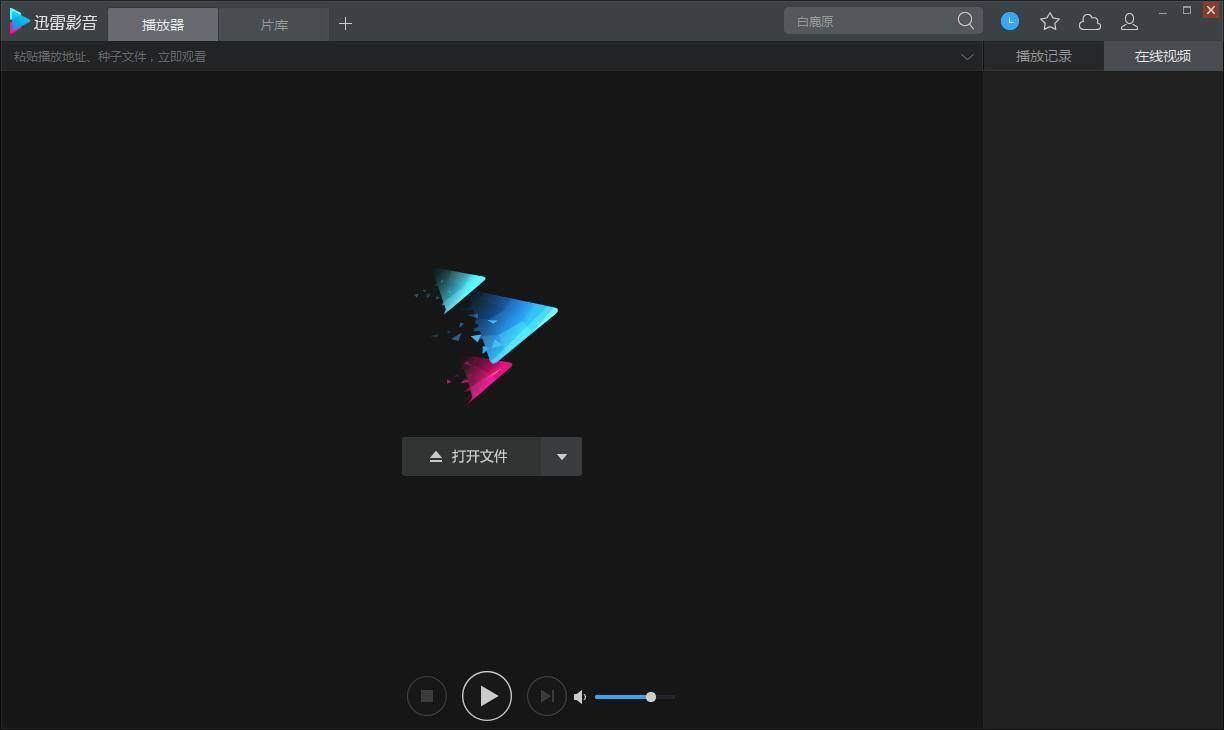Expand the dropdown arrow beside 打开文件
Screen dimensions: 1224x730
[561, 457]
